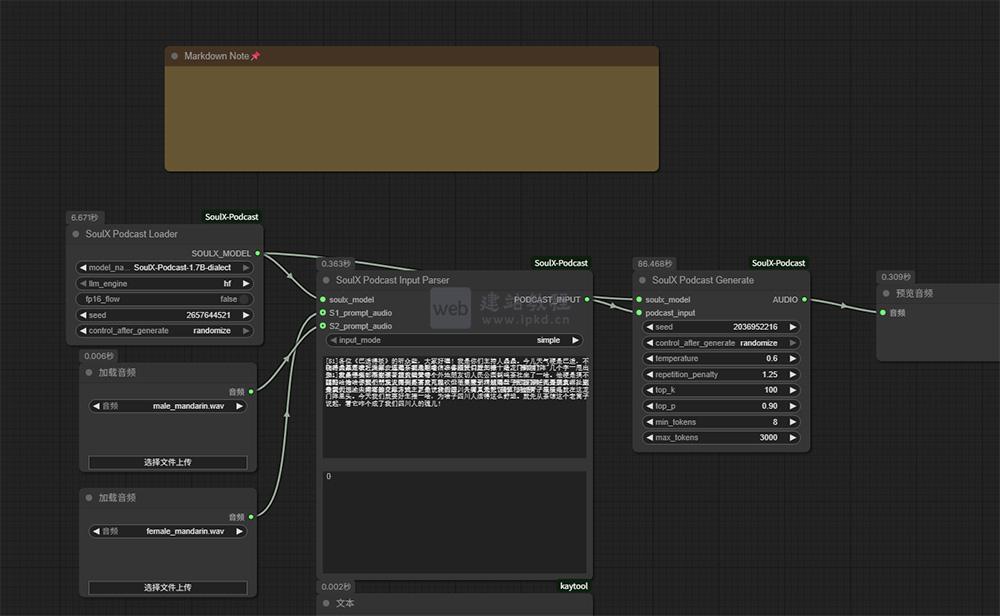
Task: Collapse the Markdown Note node via its dot
Action: pyautogui.click(x=175, y=57)
